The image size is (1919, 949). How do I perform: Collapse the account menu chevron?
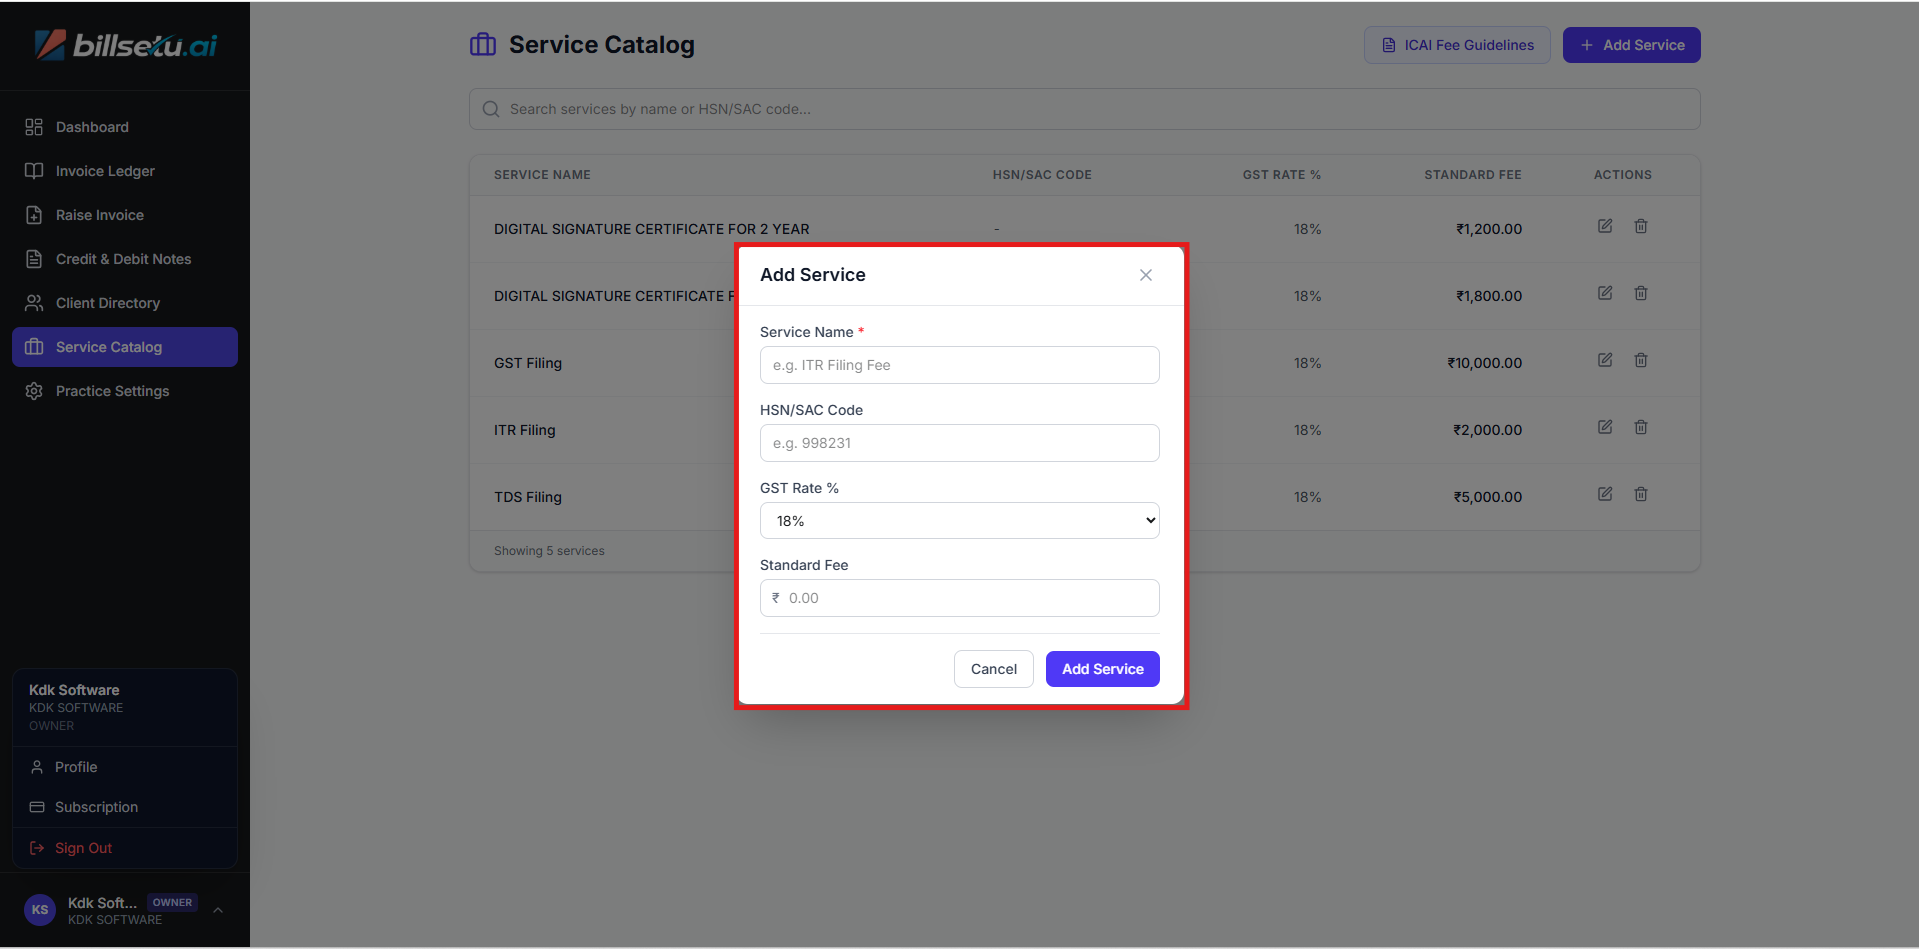pyautogui.click(x=218, y=910)
